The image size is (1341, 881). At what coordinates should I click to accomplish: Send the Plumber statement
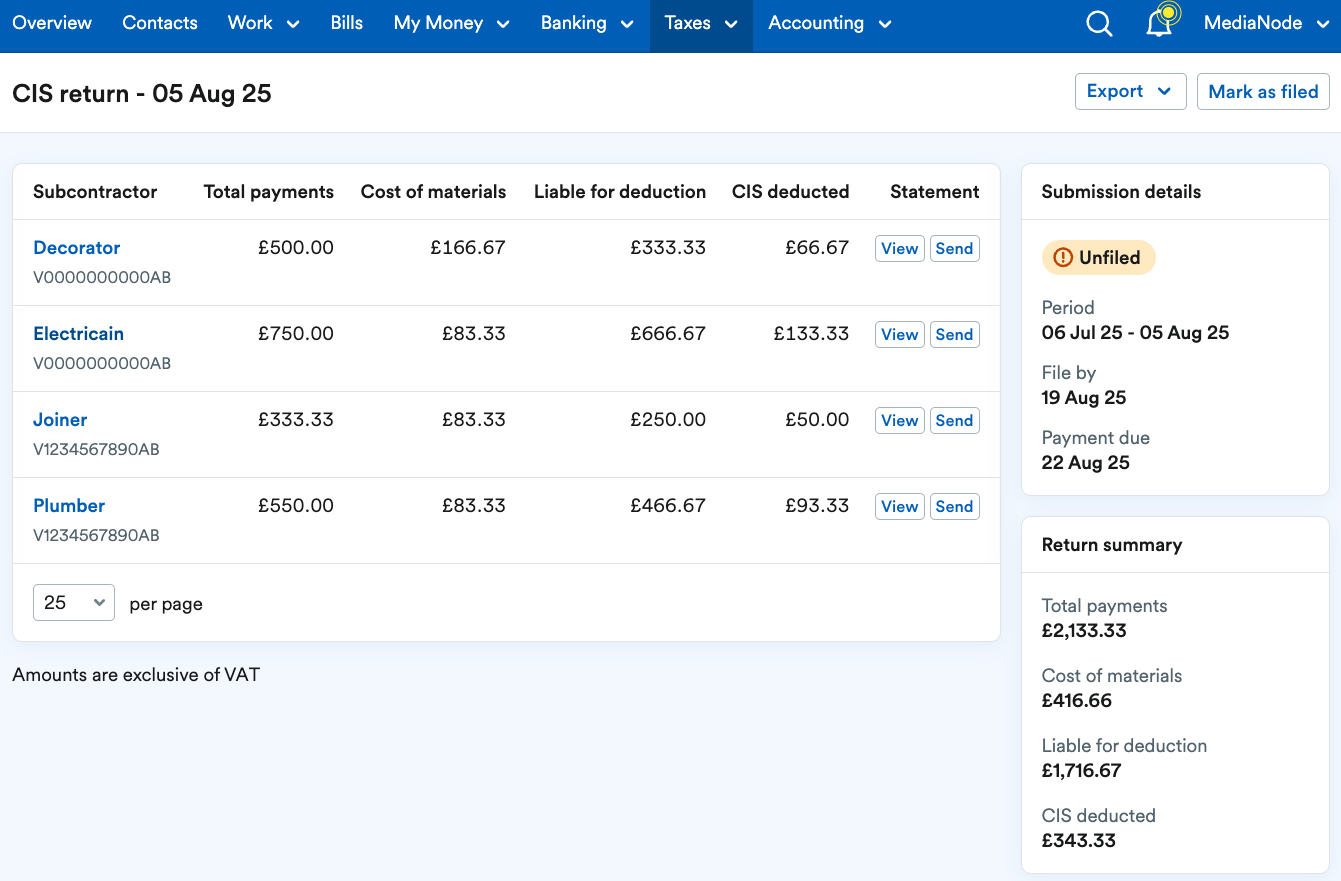coord(954,506)
